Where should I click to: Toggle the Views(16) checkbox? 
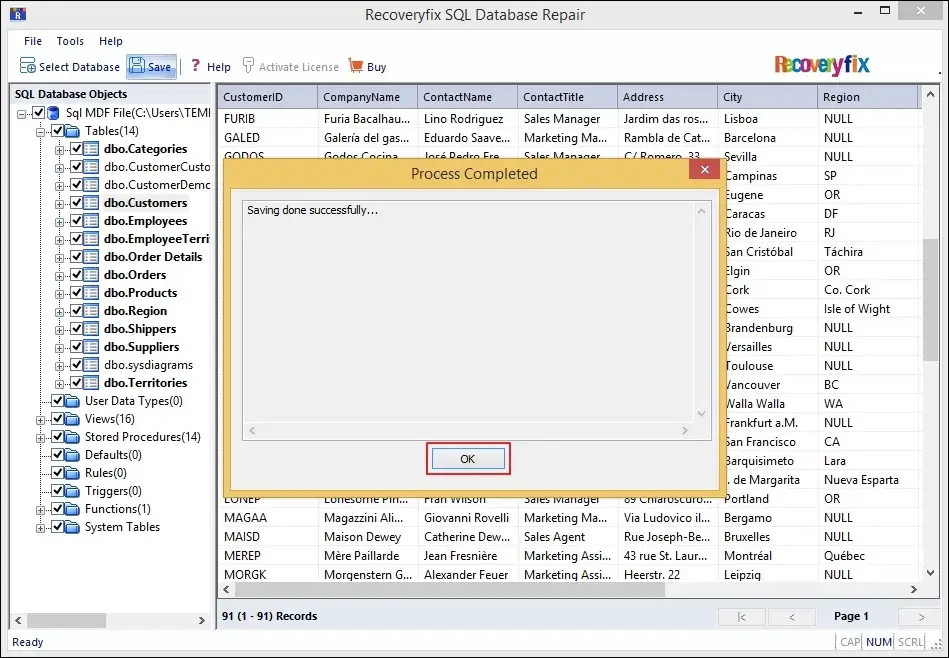57,419
